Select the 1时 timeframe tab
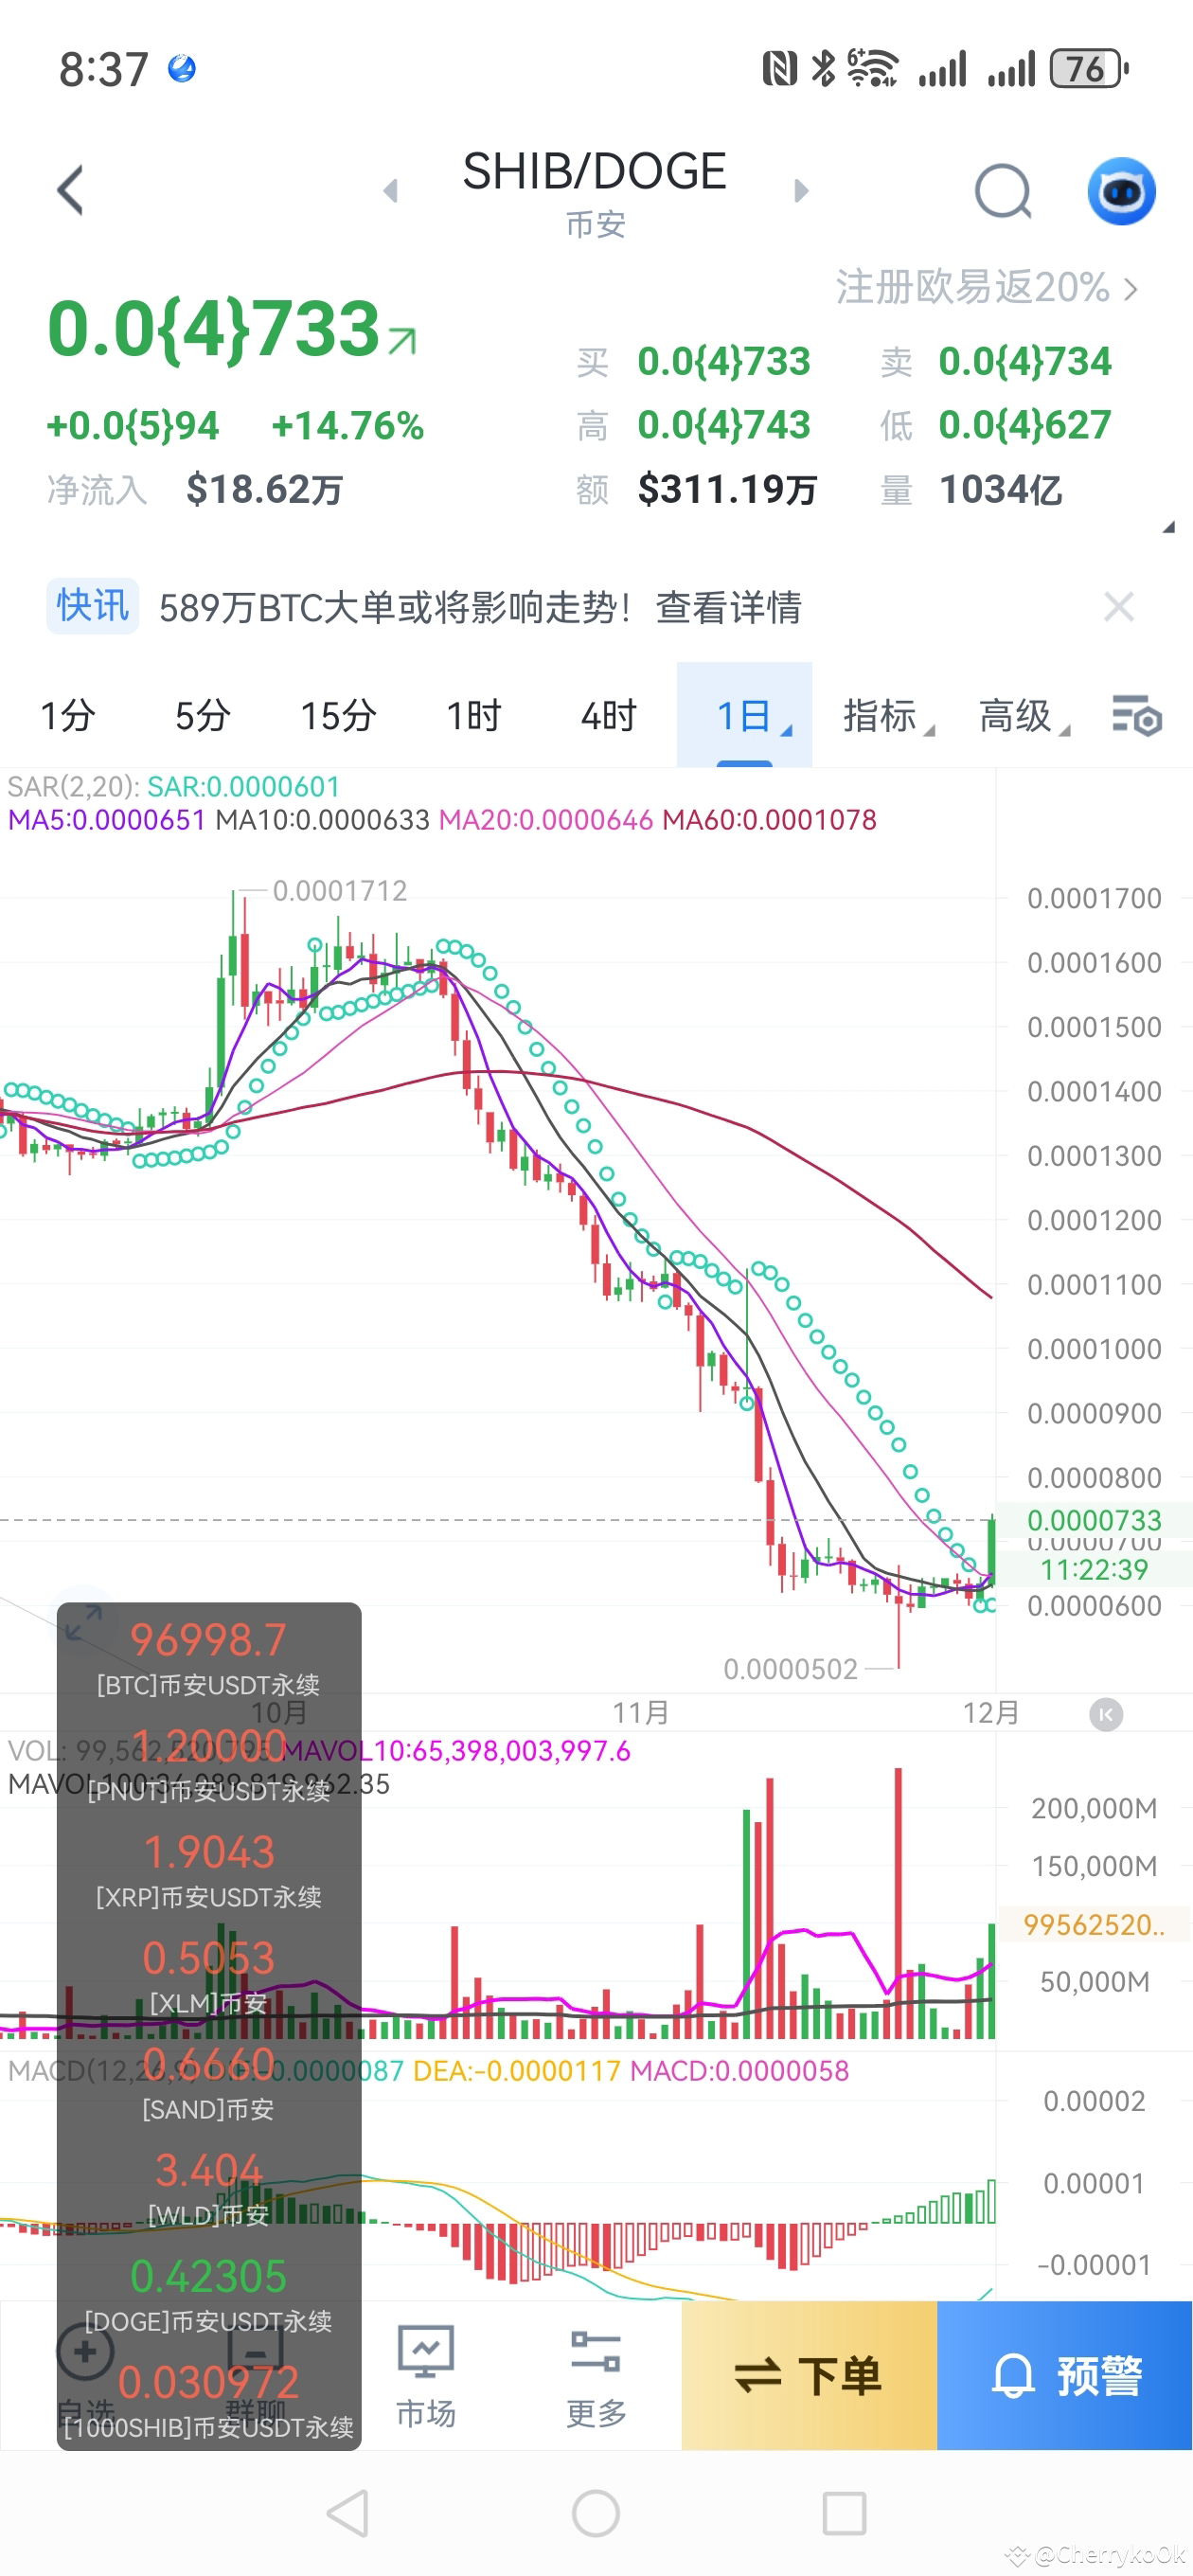 click(x=473, y=715)
